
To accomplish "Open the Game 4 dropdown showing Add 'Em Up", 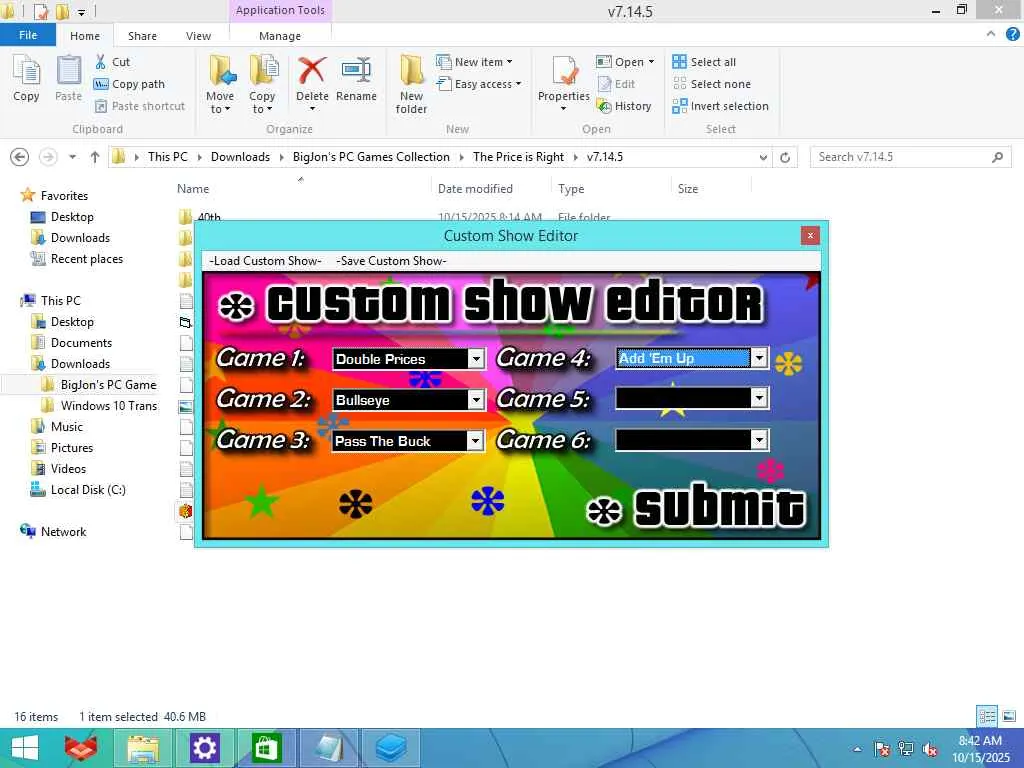I will pos(759,358).
